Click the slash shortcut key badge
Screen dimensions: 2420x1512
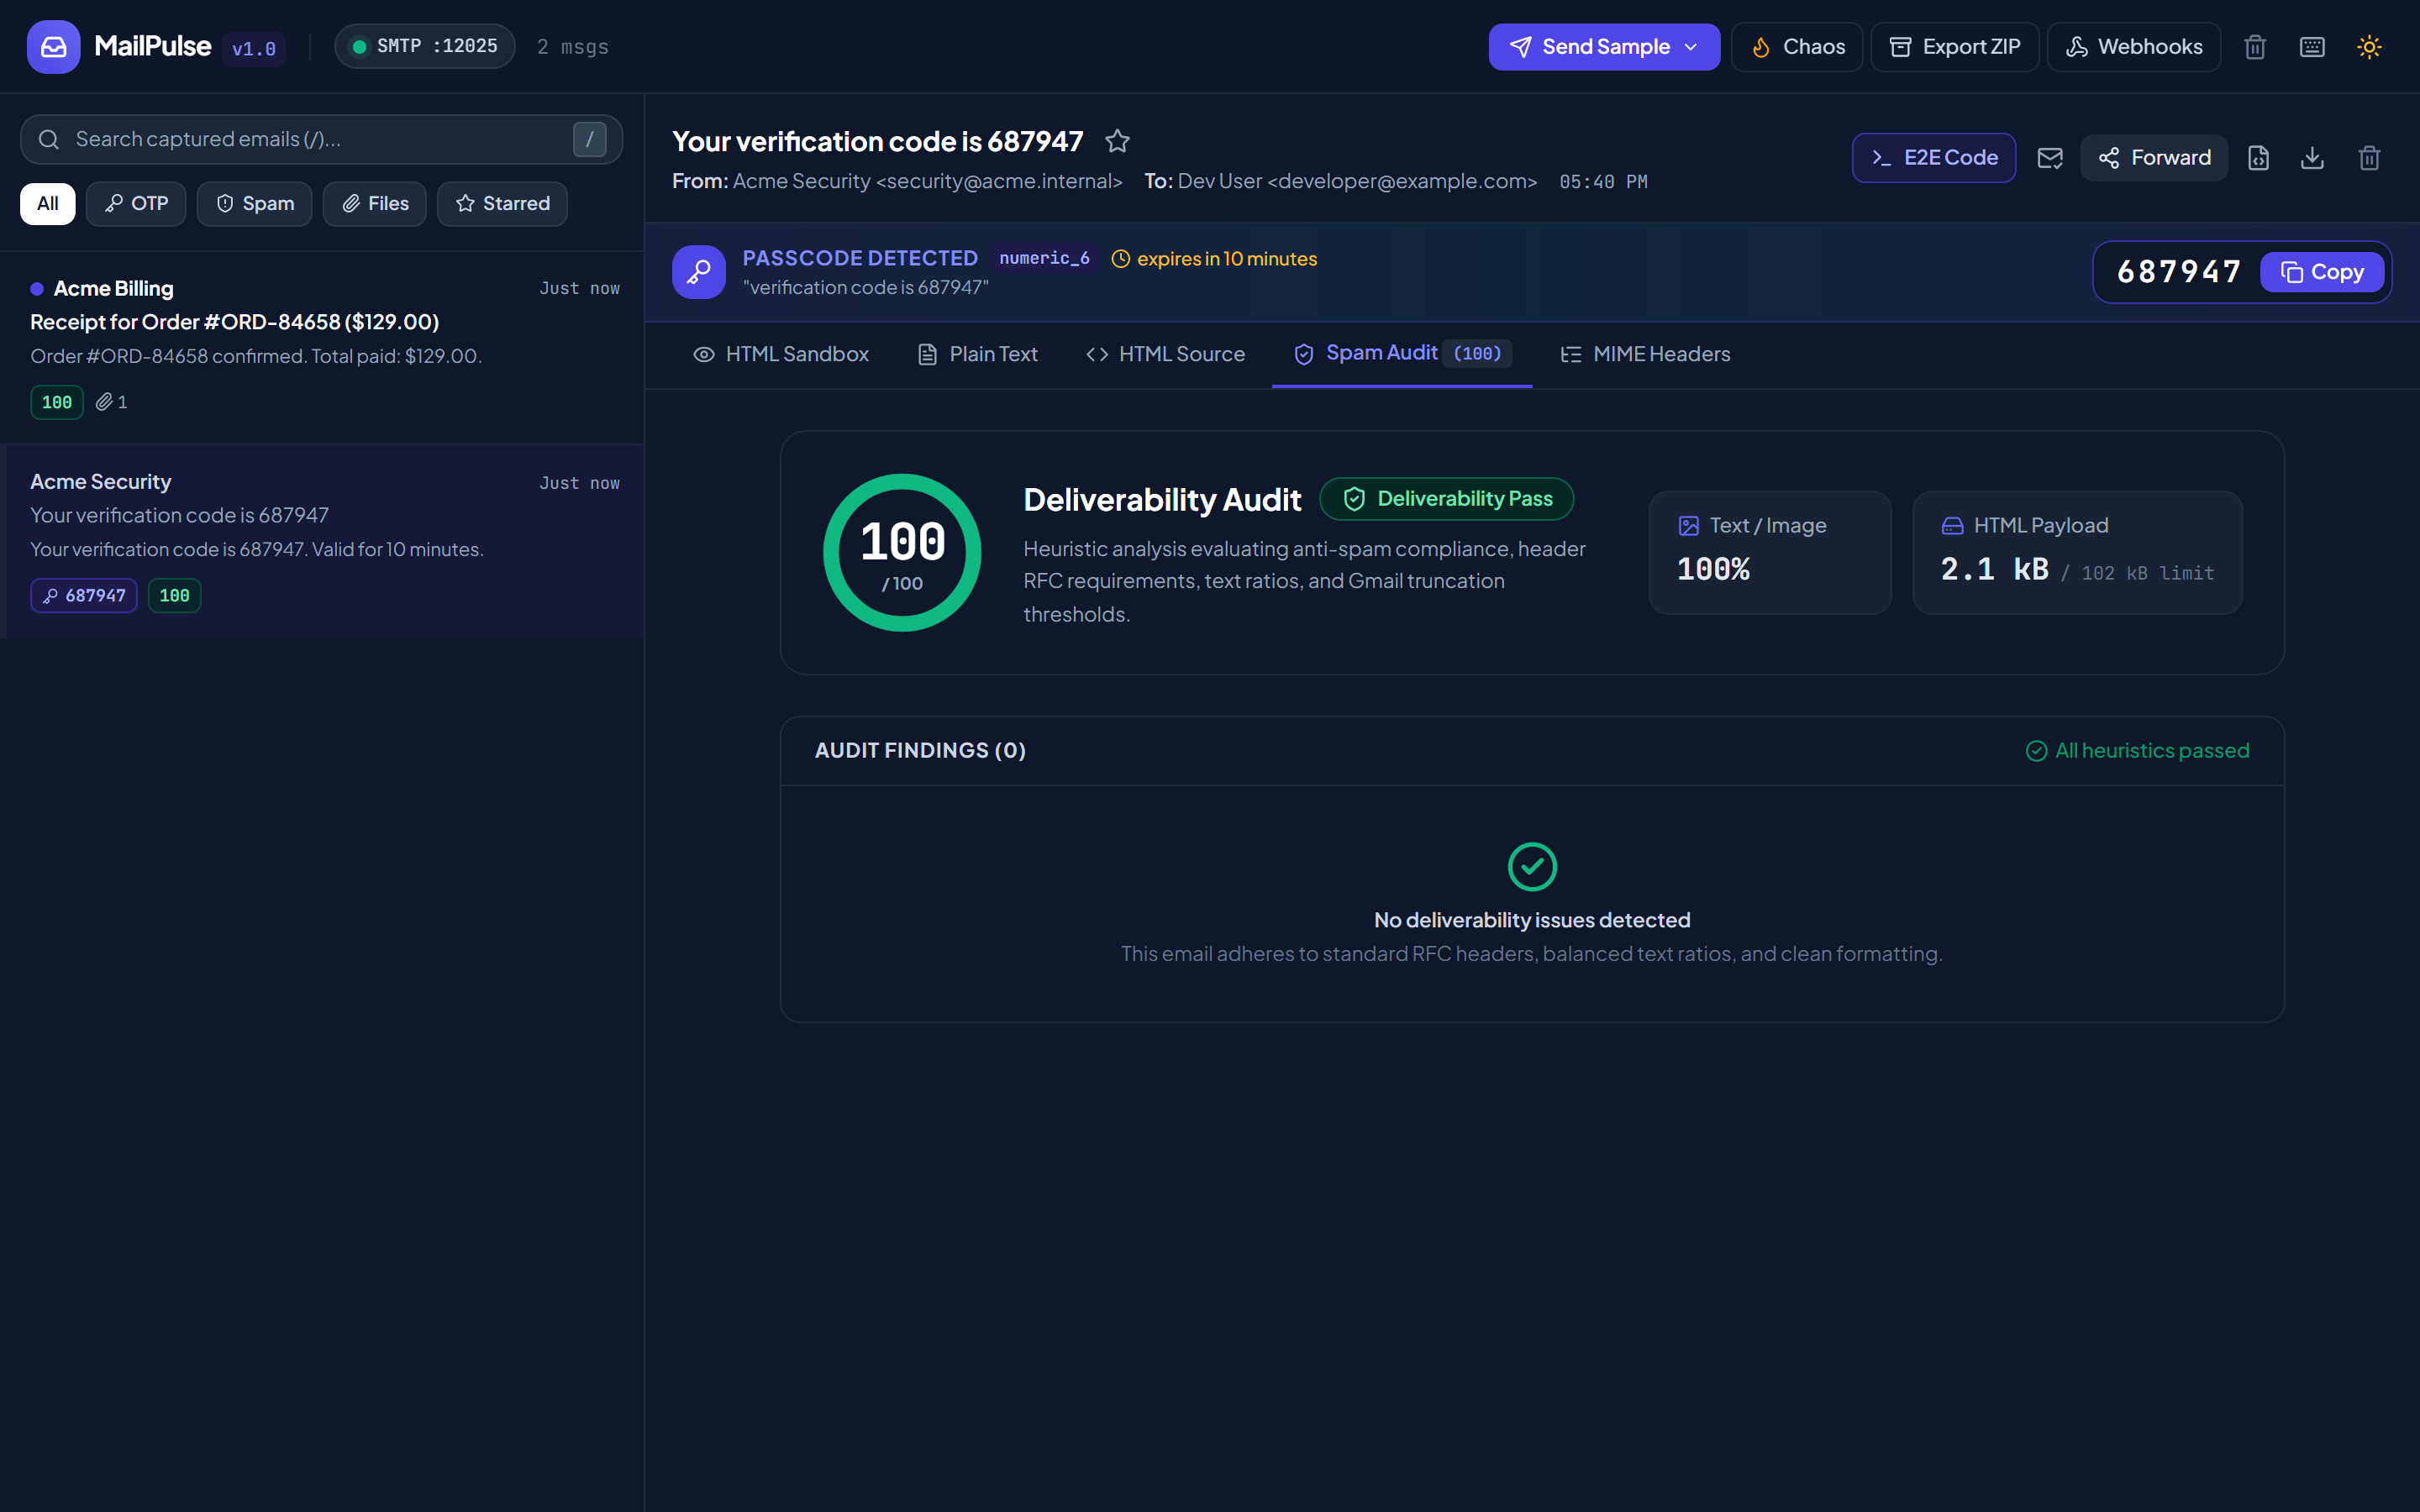(590, 139)
